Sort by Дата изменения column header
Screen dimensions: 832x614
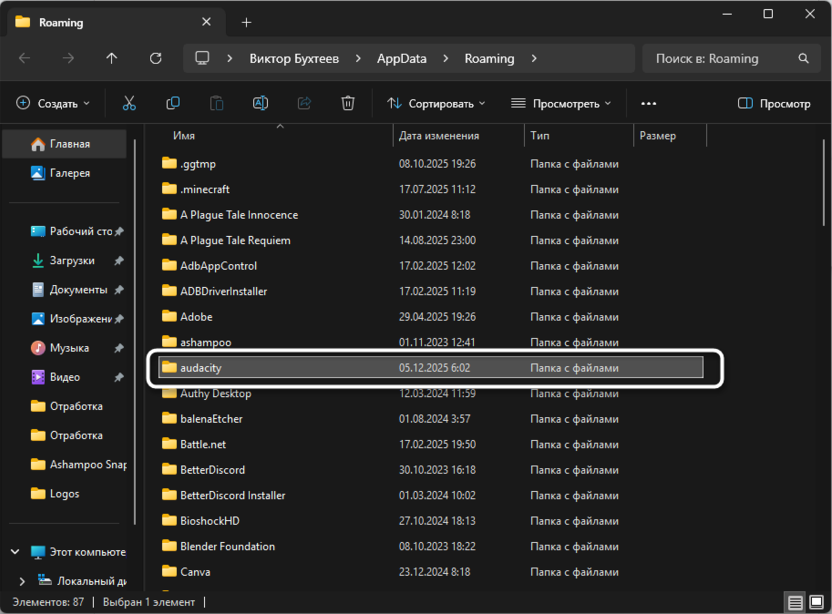[x=438, y=136]
